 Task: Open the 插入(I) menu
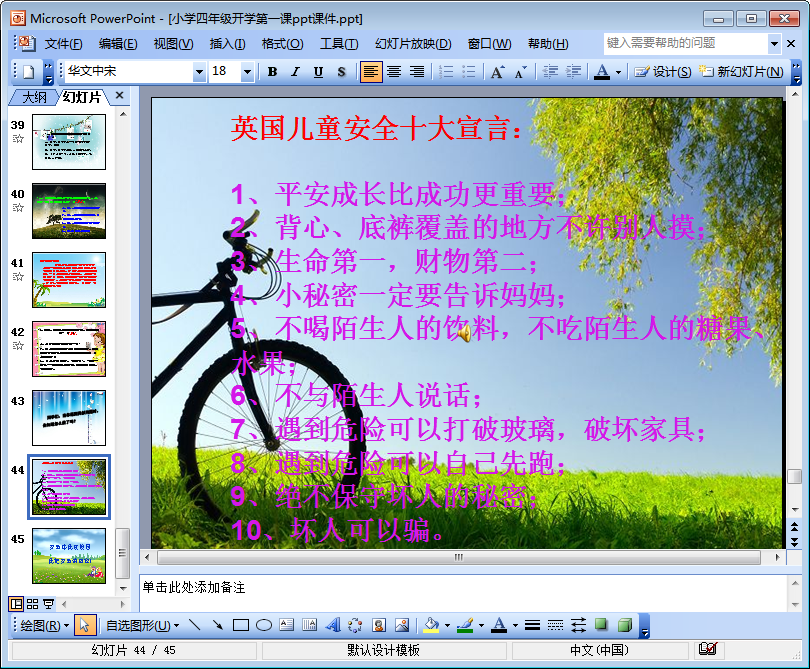(x=227, y=44)
